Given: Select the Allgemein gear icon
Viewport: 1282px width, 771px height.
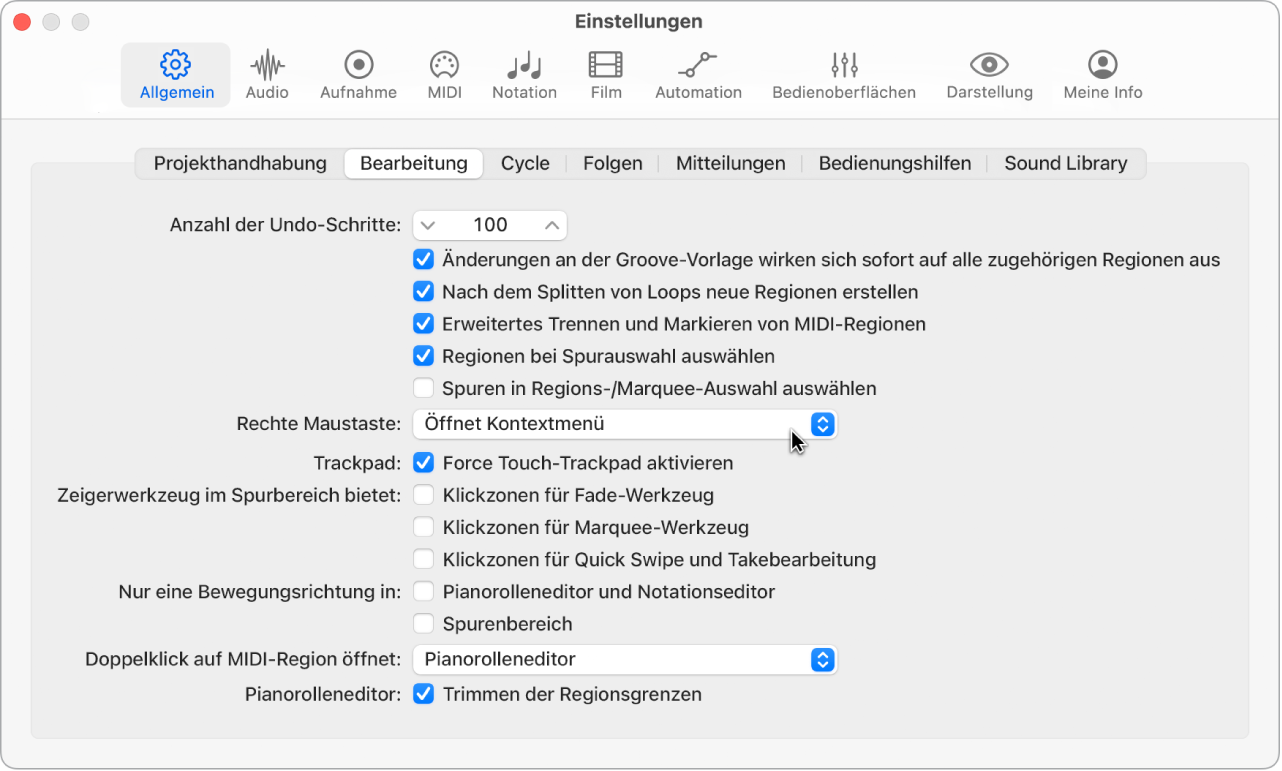Looking at the screenshot, I should pyautogui.click(x=175, y=72).
